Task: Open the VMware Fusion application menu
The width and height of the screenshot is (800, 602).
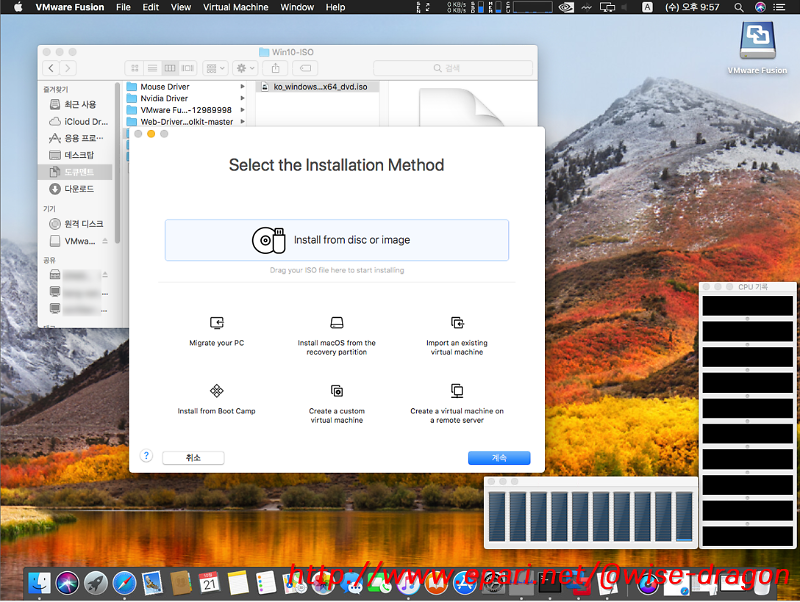Action: click(x=70, y=7)
